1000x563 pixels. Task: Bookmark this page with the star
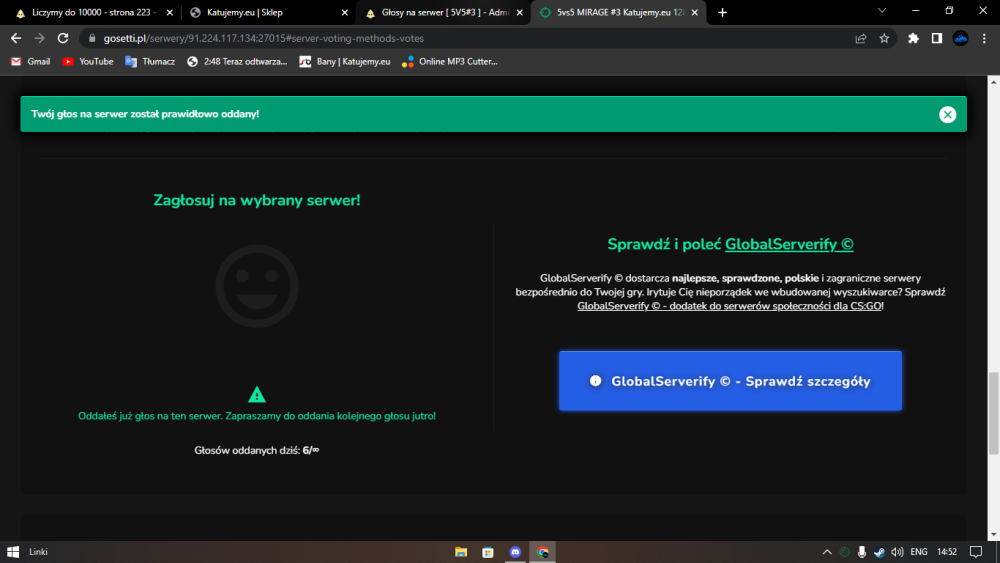884,38
